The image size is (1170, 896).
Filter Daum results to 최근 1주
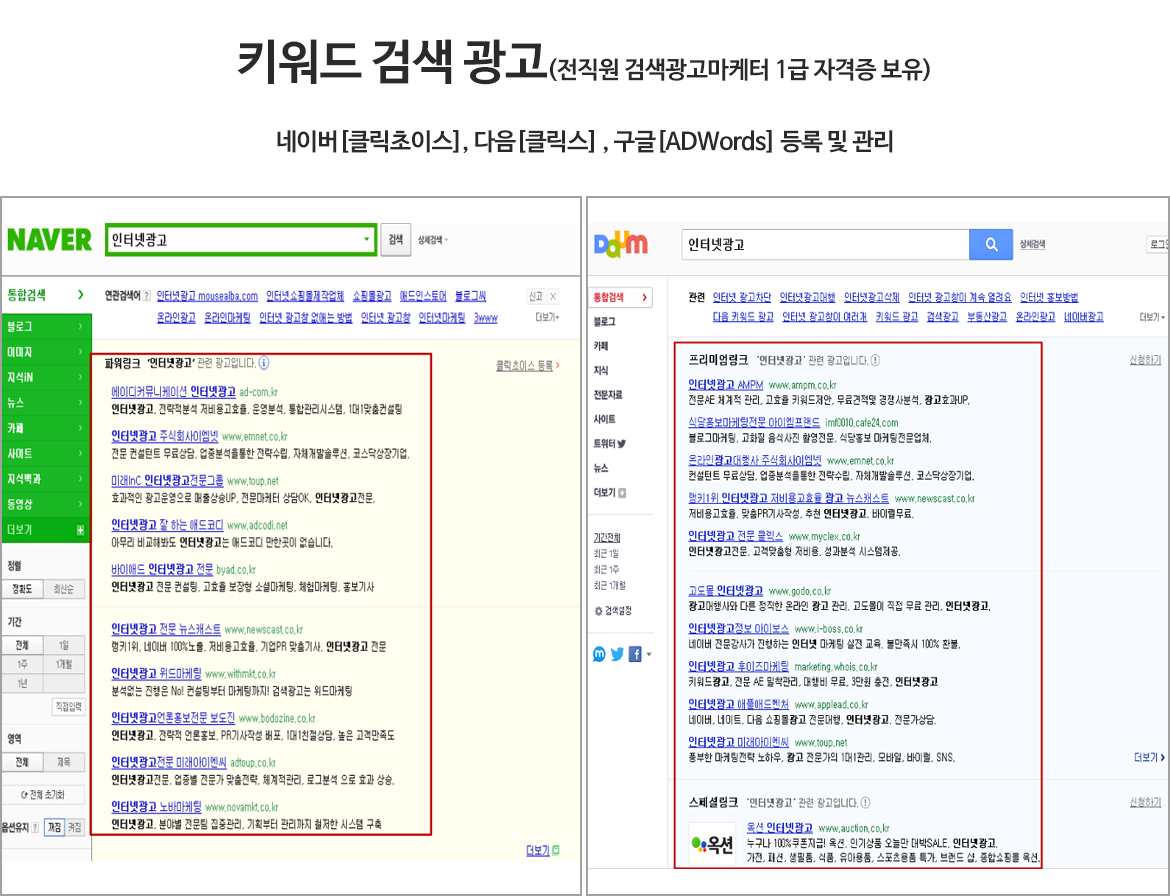click(x=606, y=569)
